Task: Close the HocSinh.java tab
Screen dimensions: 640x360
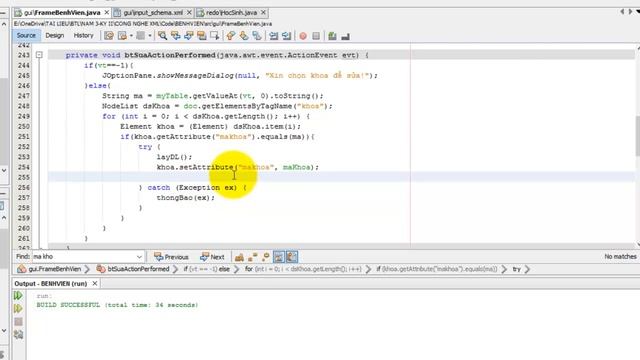Action: [263, 13]
